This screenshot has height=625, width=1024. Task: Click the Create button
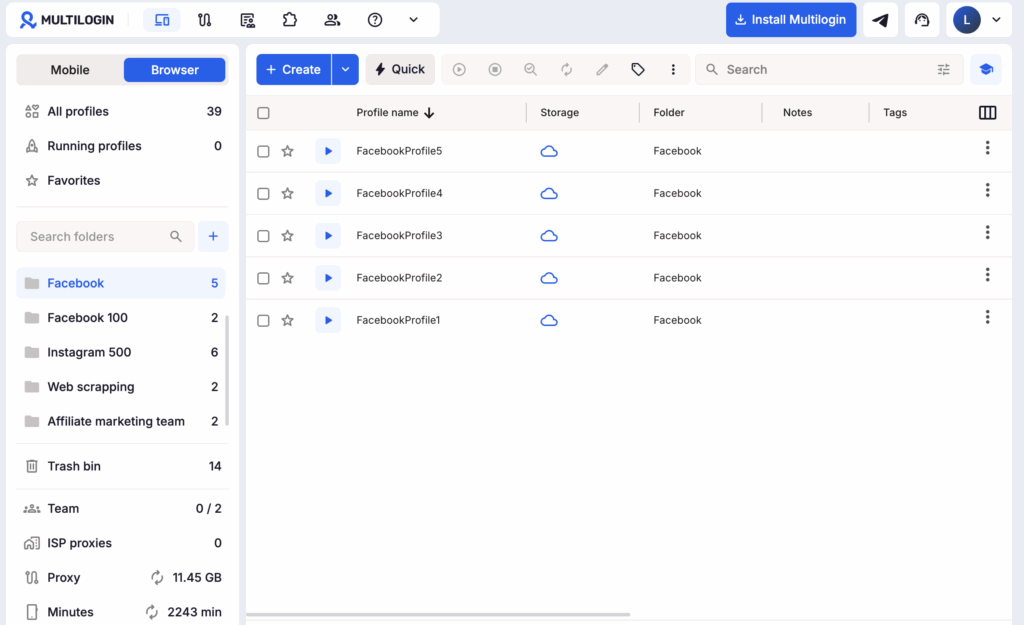coord(293,69)
